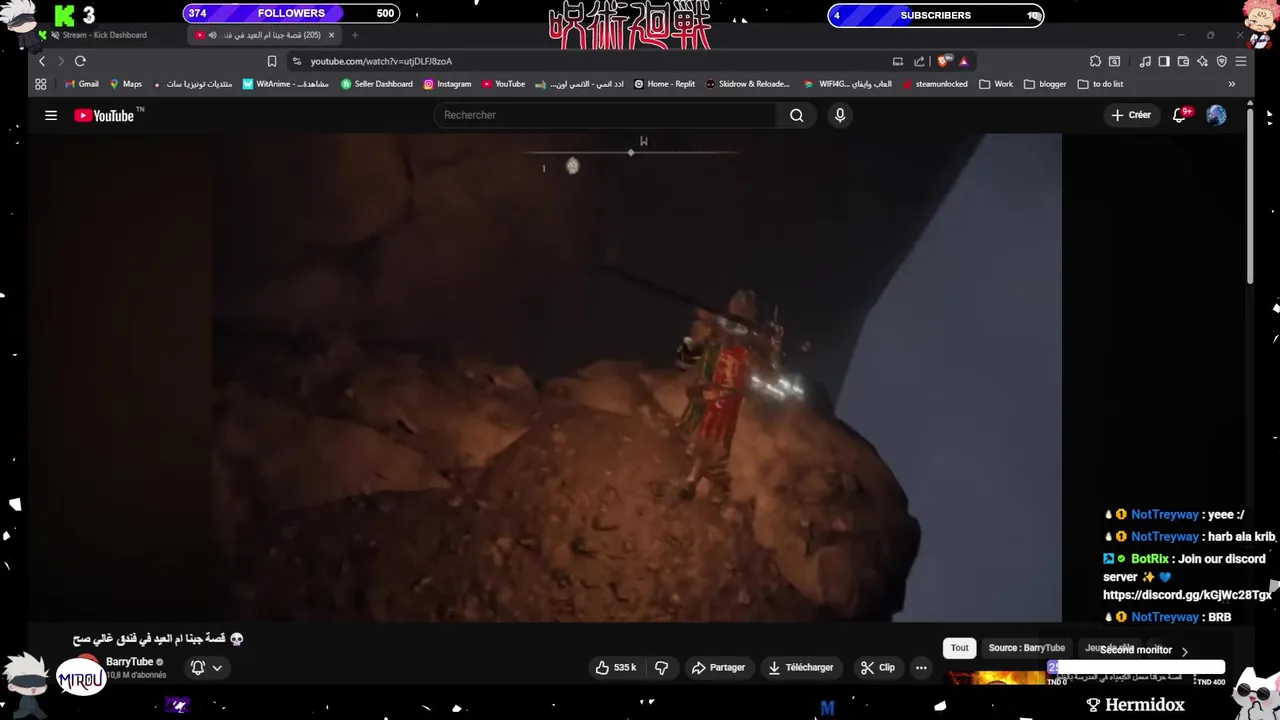Image resolution: width=1280 pixels, height=720 pixels.
Task: Open a new browser tab
Action: point(354,35)
